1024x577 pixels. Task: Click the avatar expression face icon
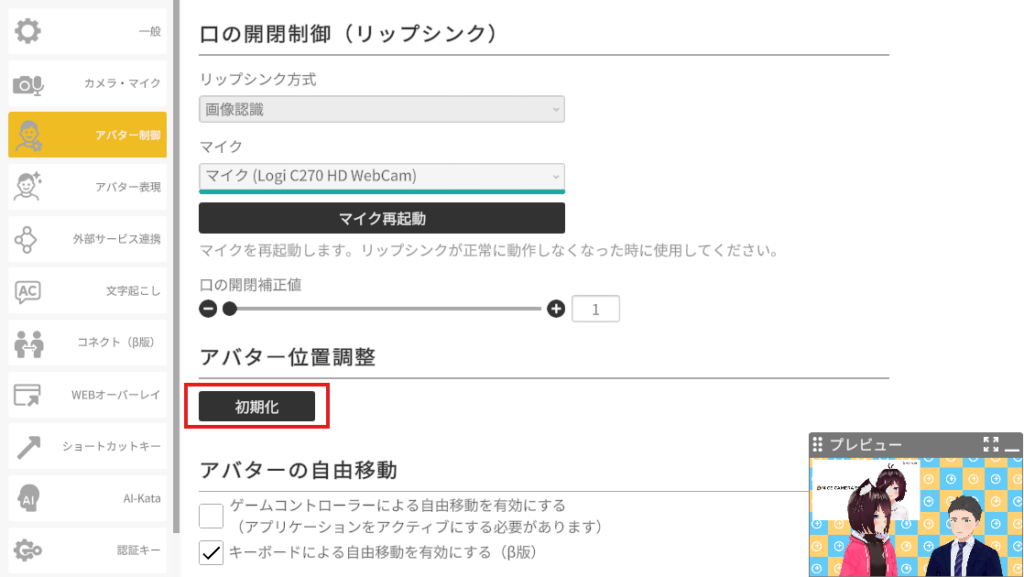pyautogui.click(x=28, y=187)
